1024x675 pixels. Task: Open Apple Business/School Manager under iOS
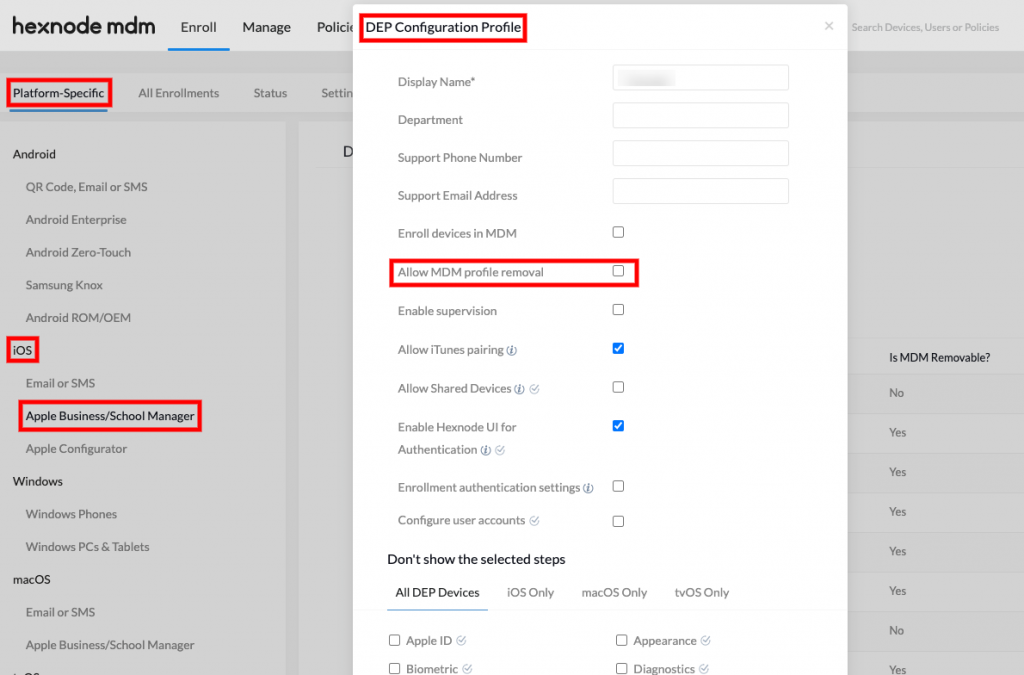[x=110, y=416]
